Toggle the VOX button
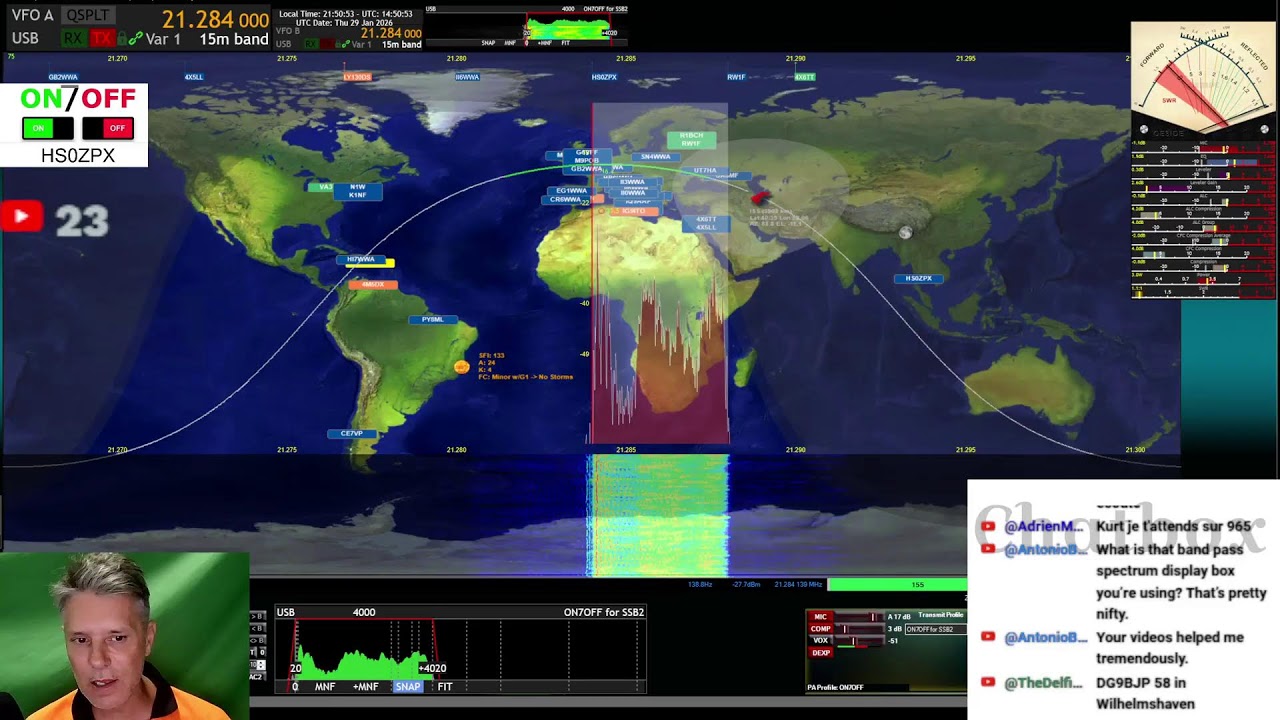The image size is (1280, 720). (821, 640)
